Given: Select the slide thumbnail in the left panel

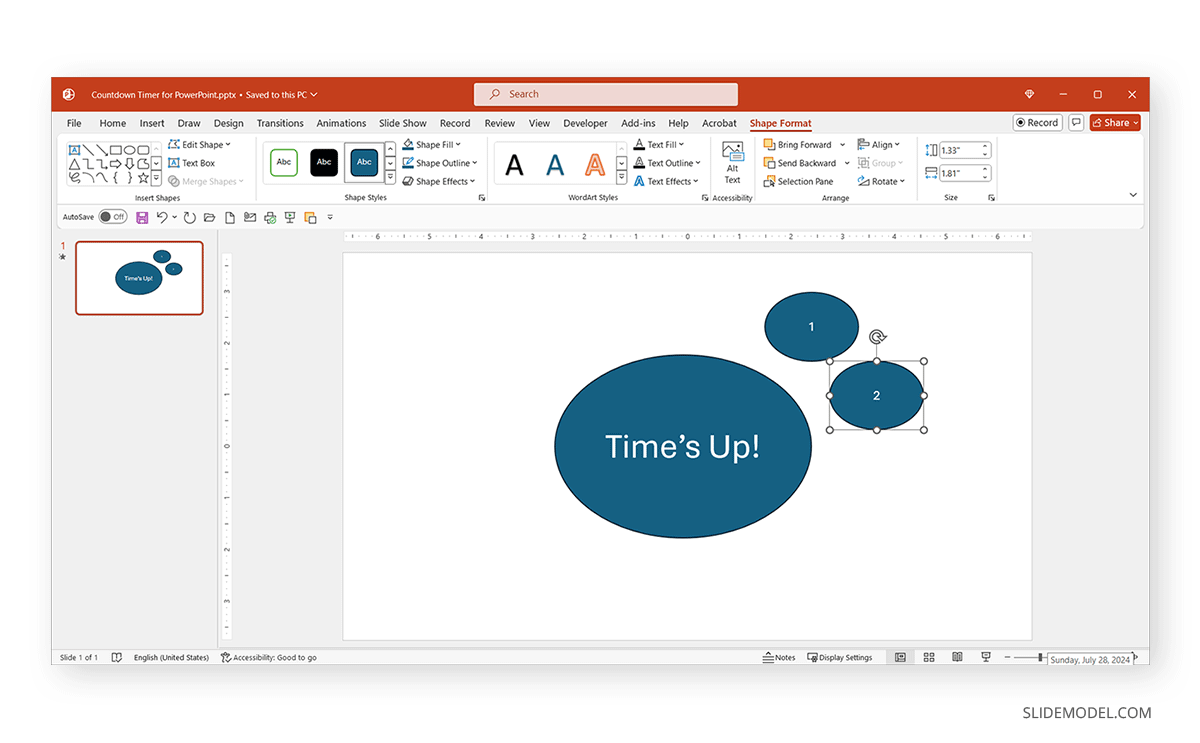Looking at the screenshot, I should point(139,278).
